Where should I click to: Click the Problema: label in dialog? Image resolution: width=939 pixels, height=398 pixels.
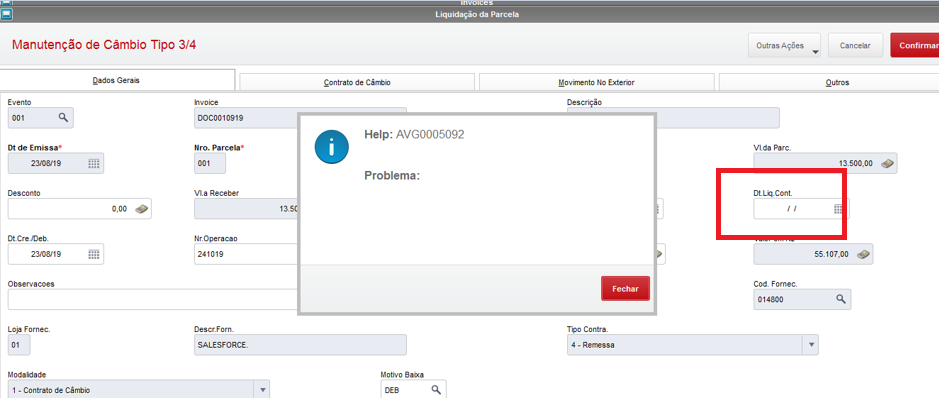pyautogui.click(x=392, y=177)
